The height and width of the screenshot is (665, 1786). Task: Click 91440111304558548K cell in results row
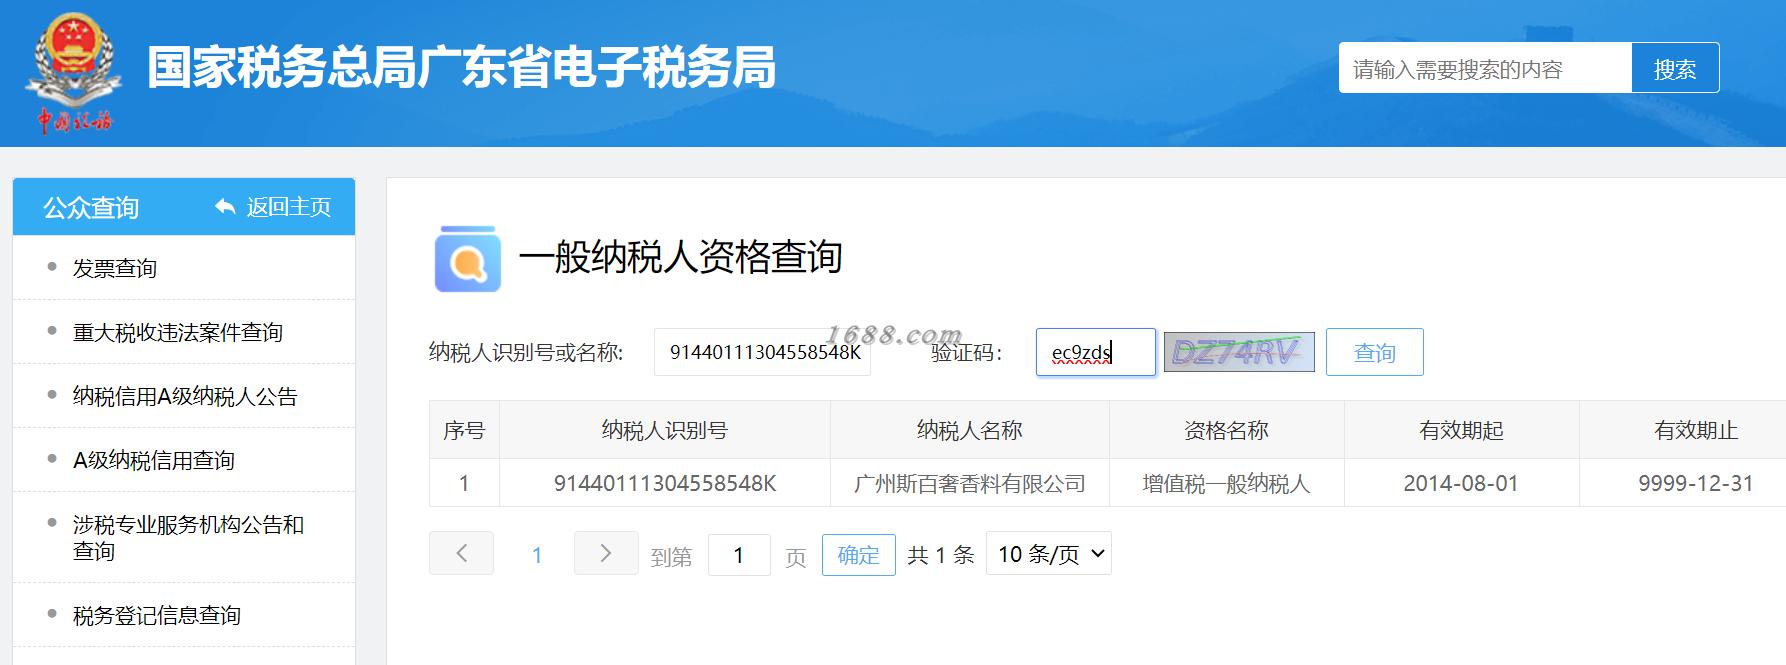pos(665,483)
